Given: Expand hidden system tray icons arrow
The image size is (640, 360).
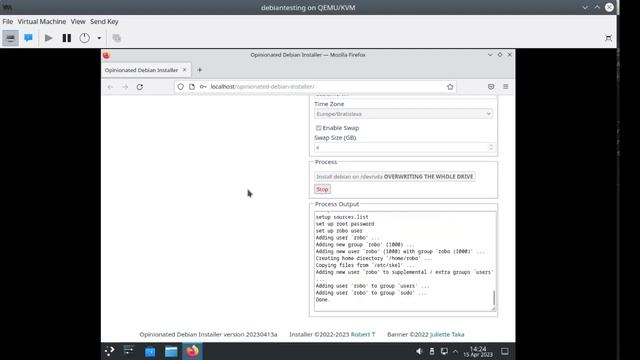Looking at the screenshot, I should pyautogui.click(x=456, y=351).
